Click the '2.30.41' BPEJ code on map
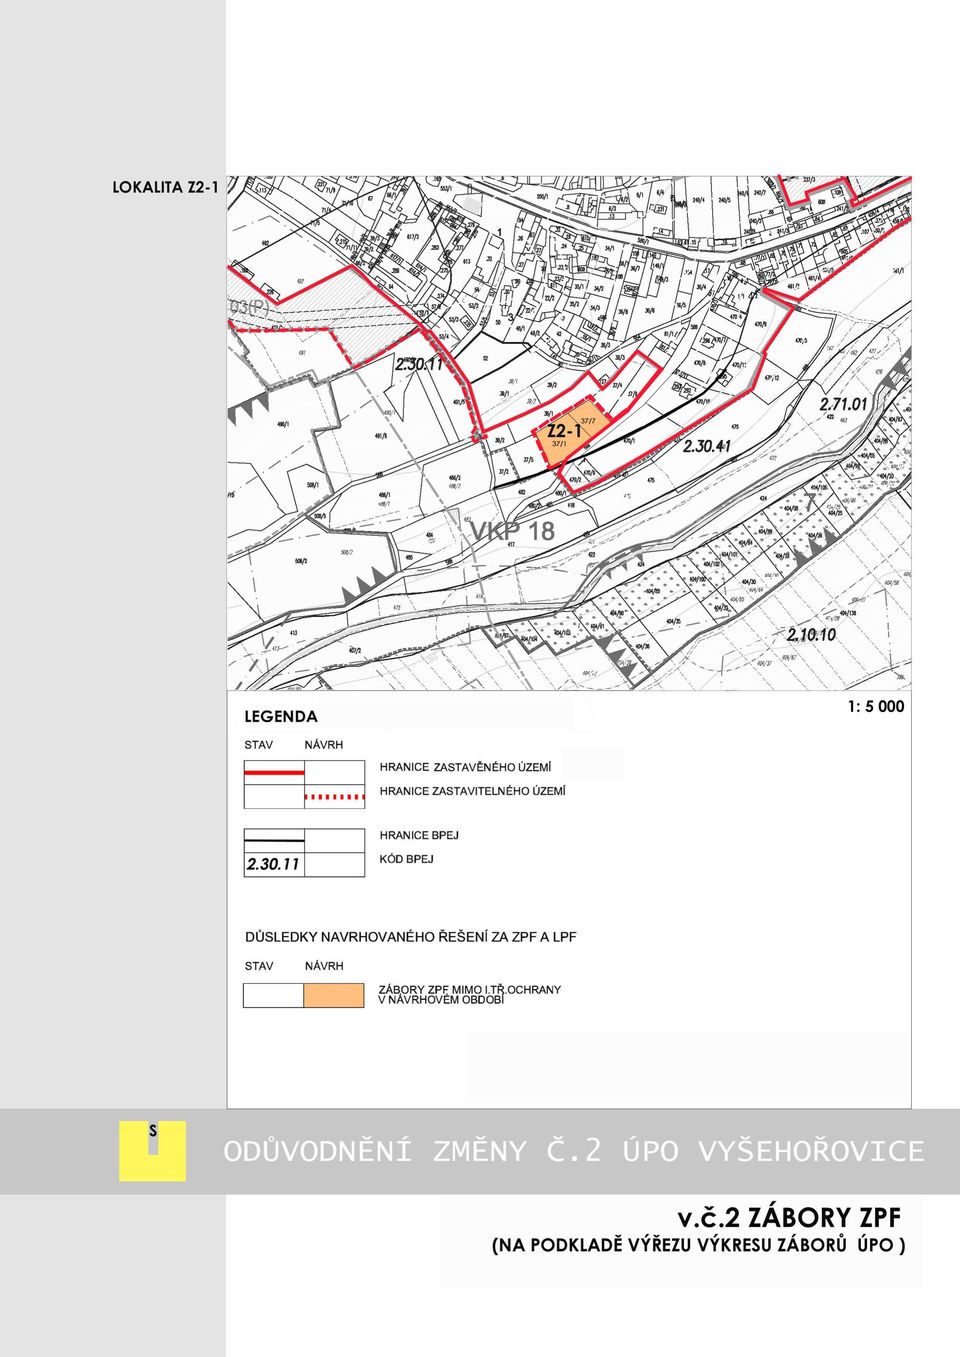The image size is (960, 1357). click(707, 447)
